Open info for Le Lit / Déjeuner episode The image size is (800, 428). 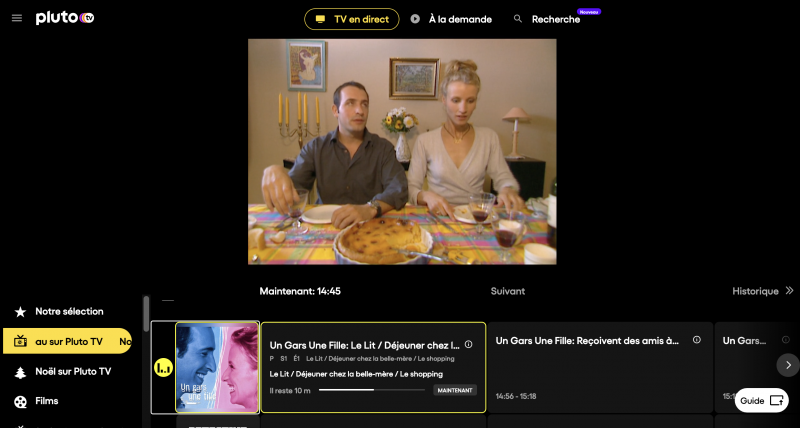468,344
